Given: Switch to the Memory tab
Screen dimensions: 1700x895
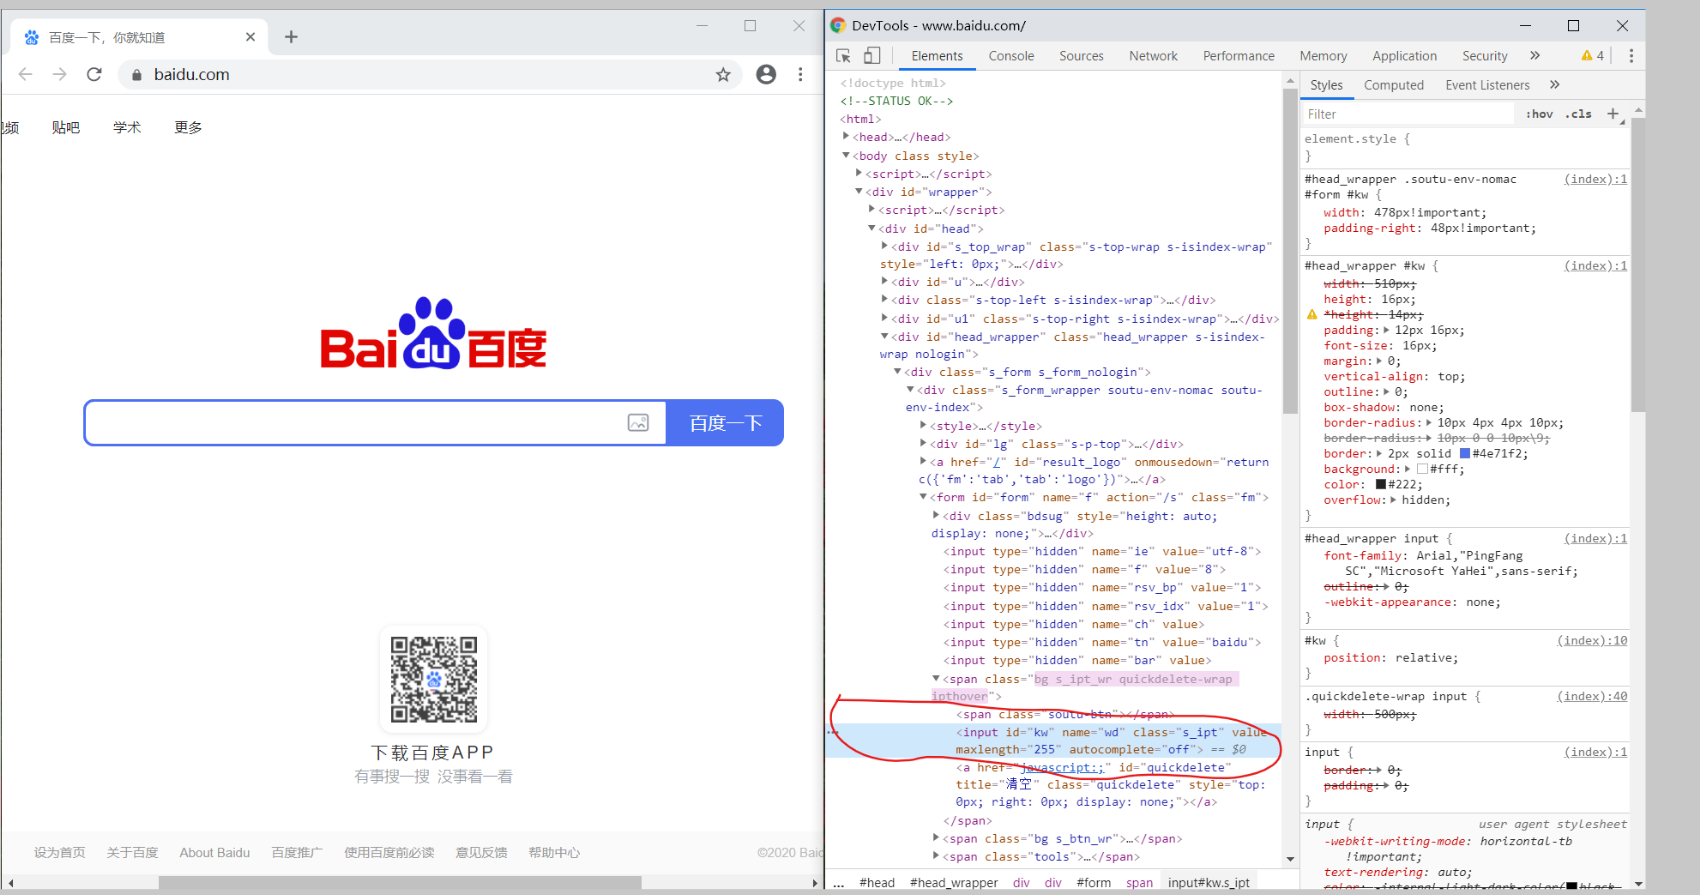Looking at the screenshot, I should click(1323, 56).
